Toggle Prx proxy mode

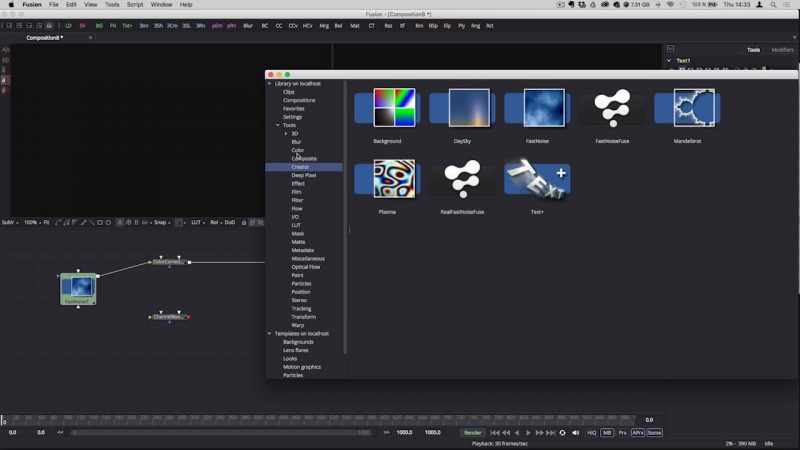[x=622, y=433]
